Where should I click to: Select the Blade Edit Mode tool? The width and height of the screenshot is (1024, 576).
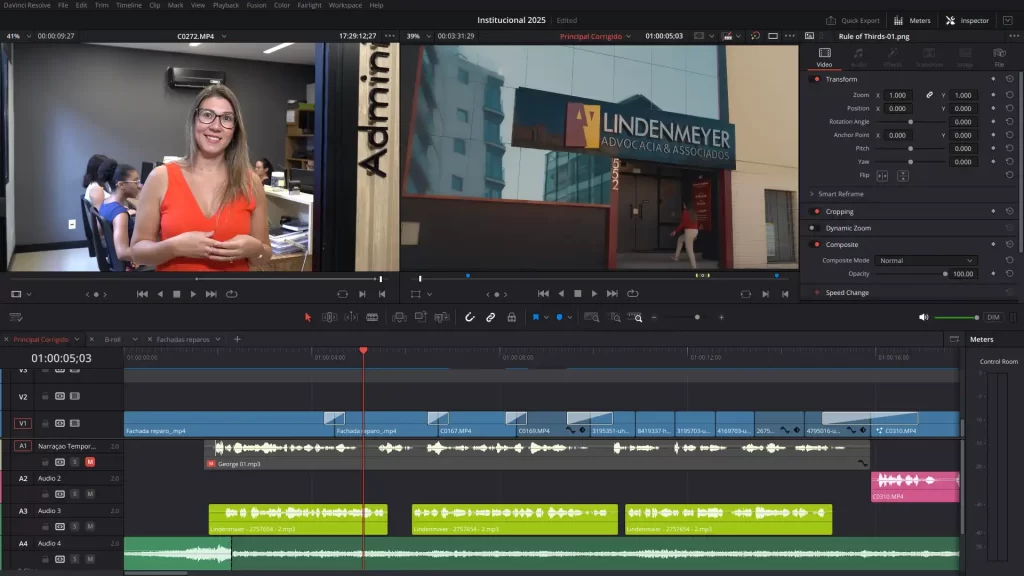pyautogui.click(x=372, y=317)
